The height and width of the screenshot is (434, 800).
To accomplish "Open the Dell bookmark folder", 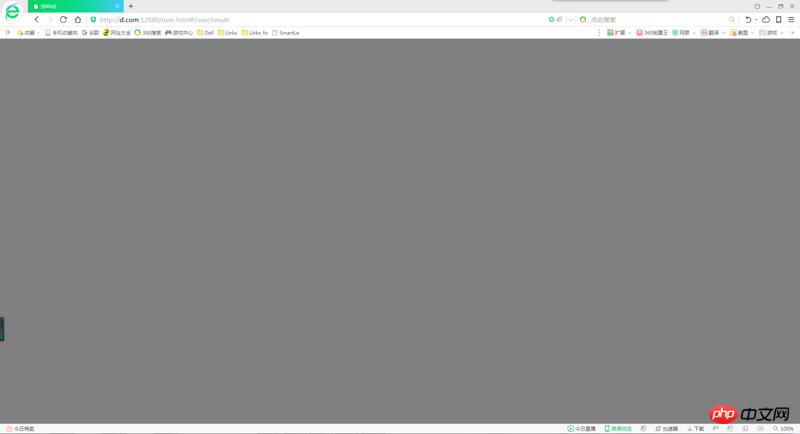I will (205, 32).
